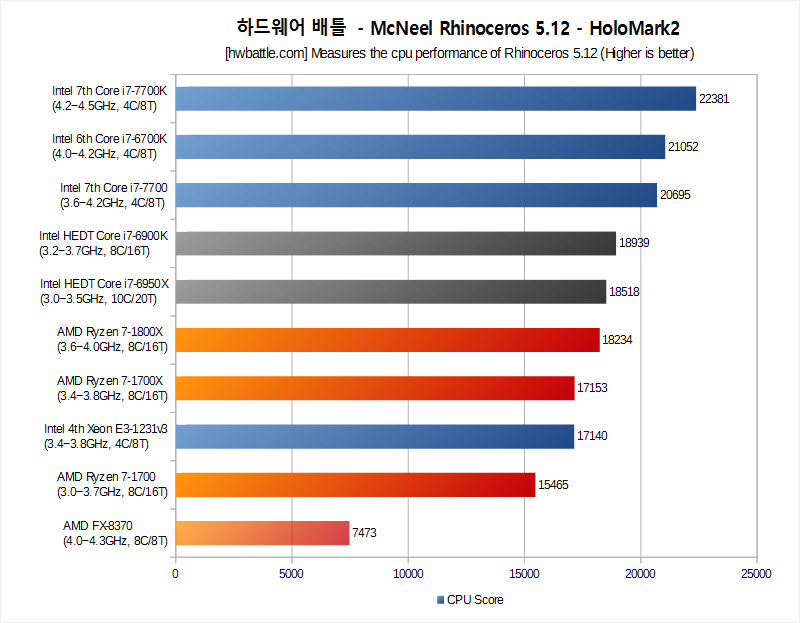This screenshot has height=623, width=800.
Task: Select the 5000 axis tick label
Action: tap(291, 574)
